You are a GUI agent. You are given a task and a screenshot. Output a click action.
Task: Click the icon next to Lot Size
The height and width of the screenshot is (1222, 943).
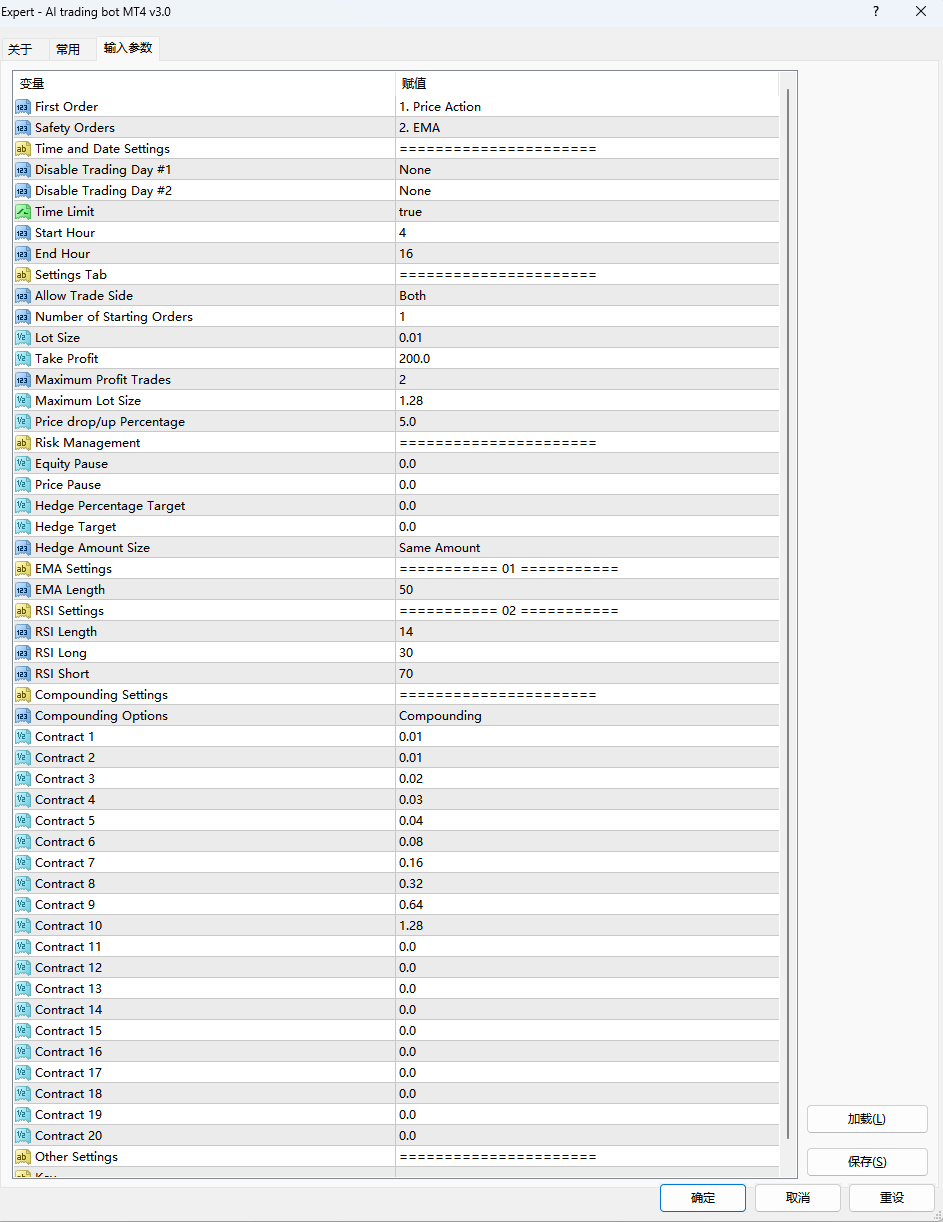tap(23, 338)
